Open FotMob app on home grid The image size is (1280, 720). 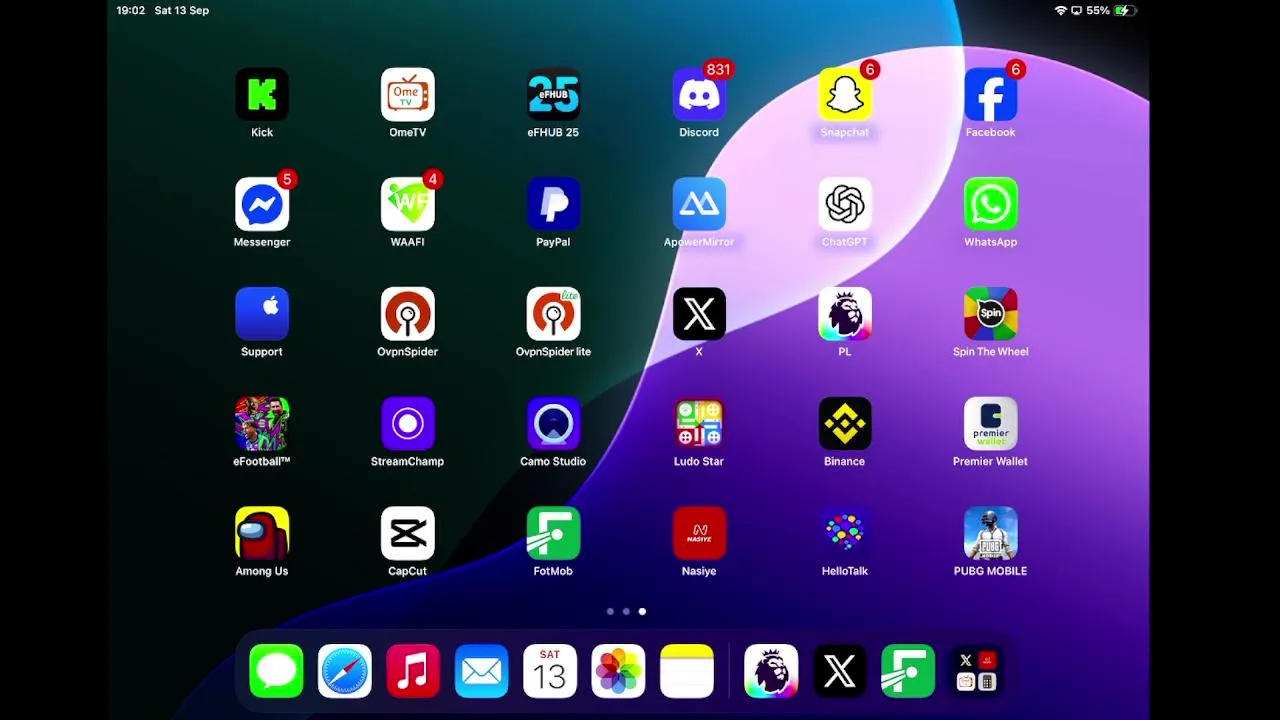coord(553,534)
